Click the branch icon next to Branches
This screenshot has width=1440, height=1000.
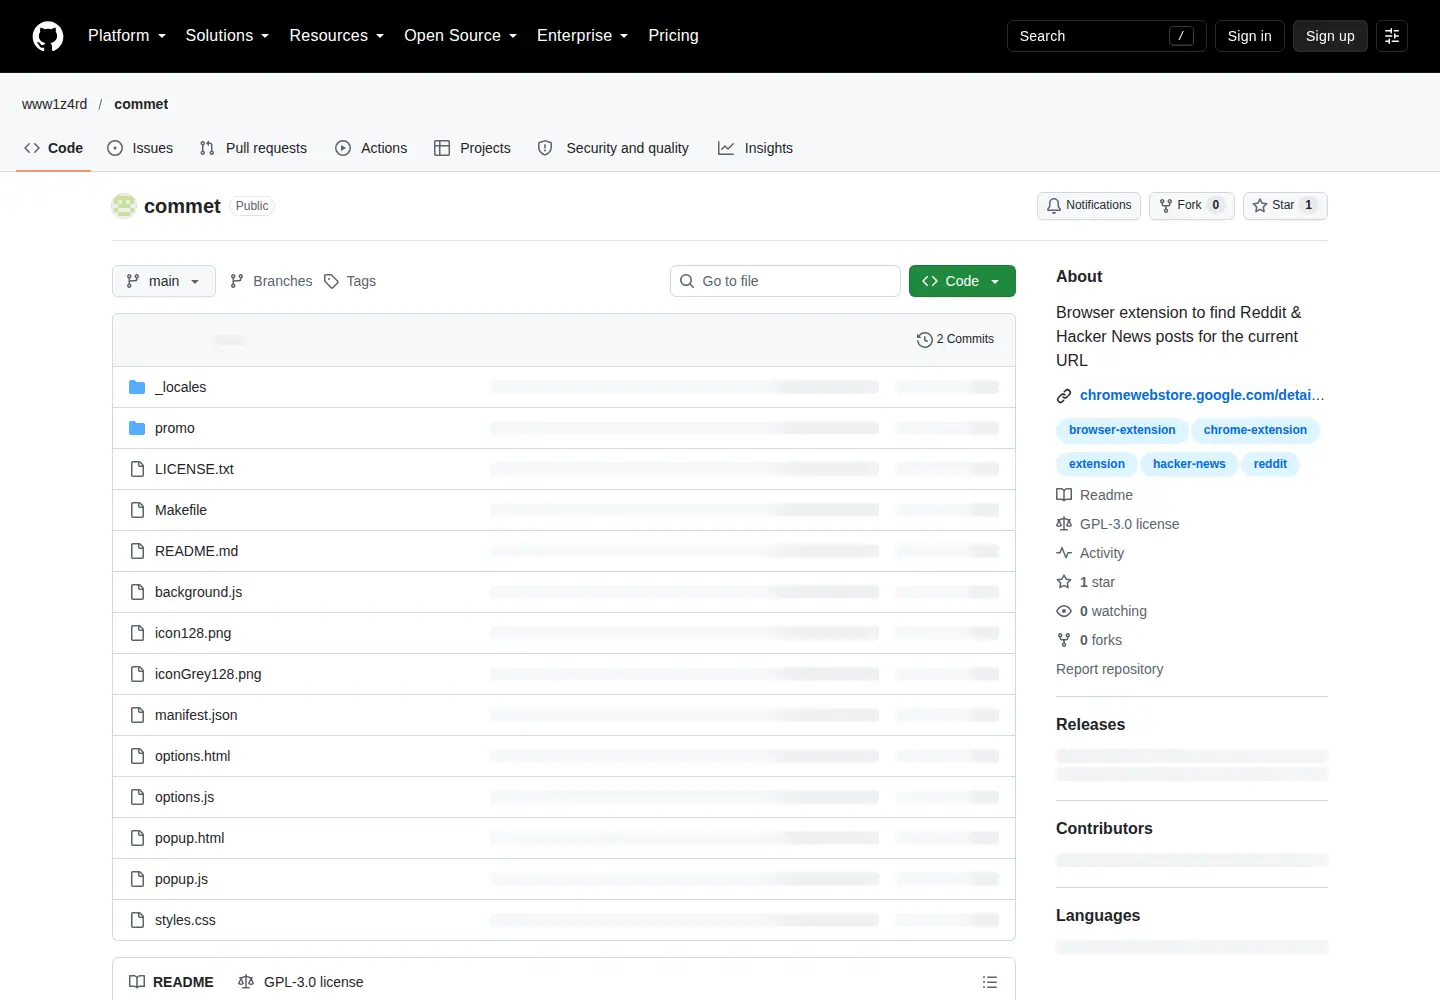click(x=237, y=282)
